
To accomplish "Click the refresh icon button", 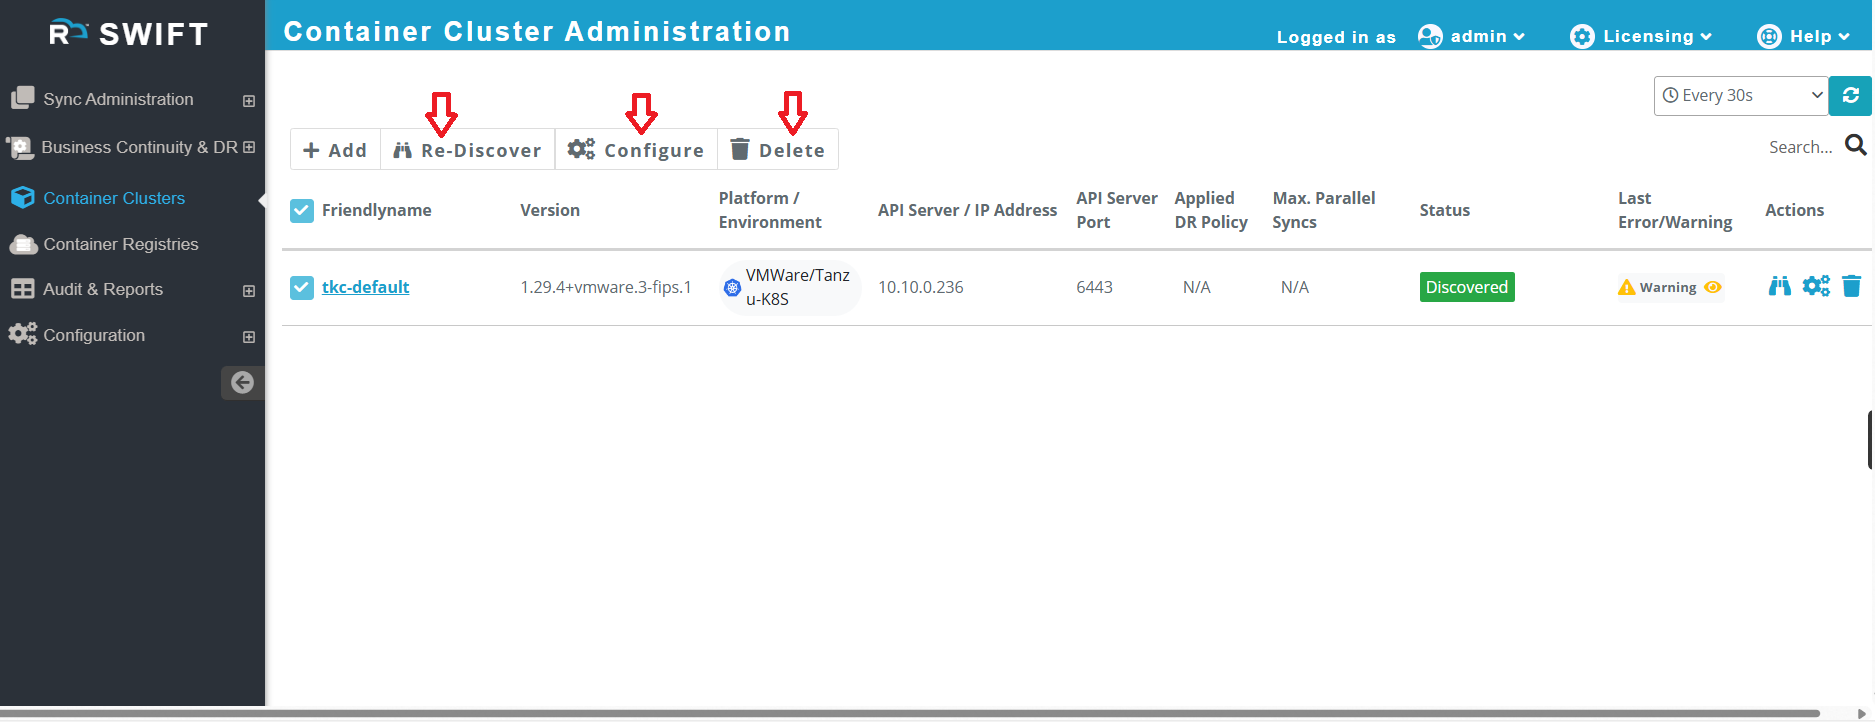I will point(1850,95).
